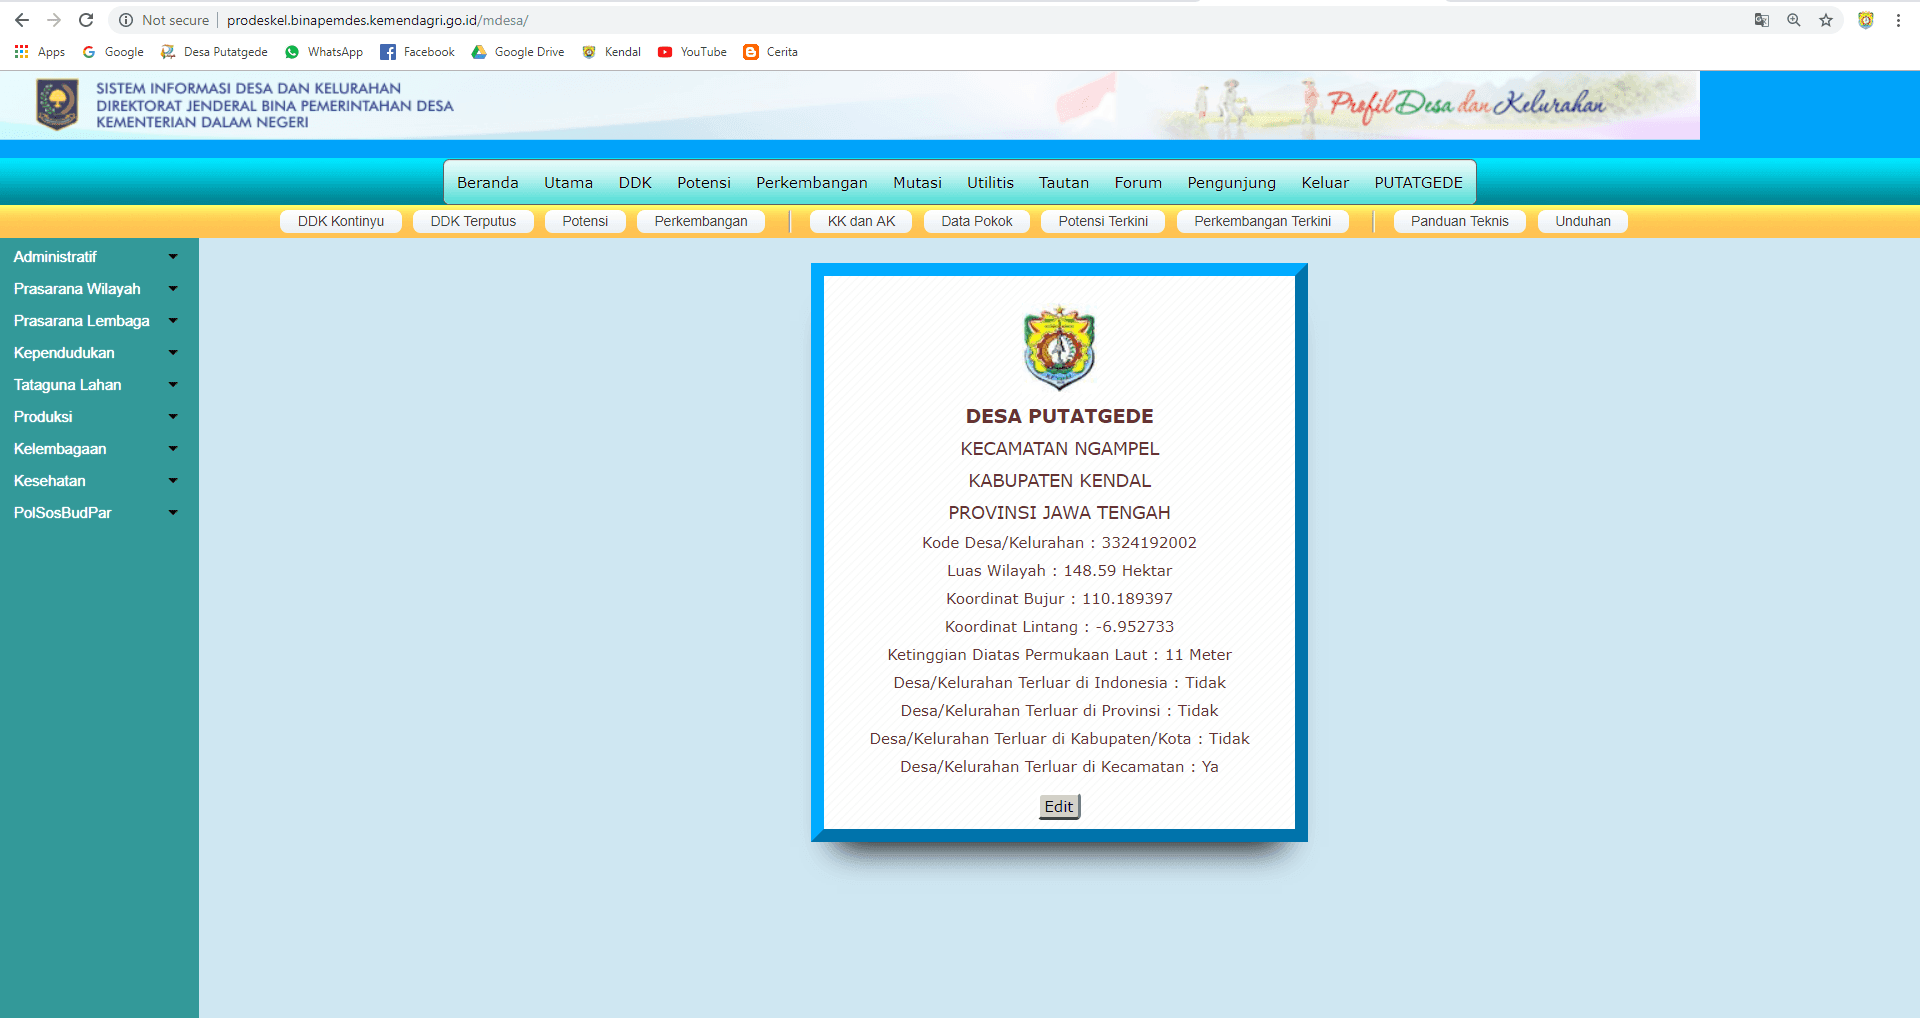This screenshot has height=1018, width=1920.
Task: Open the Apps grid shortcut in bookmarks bar
Action: tap(39, 52)
